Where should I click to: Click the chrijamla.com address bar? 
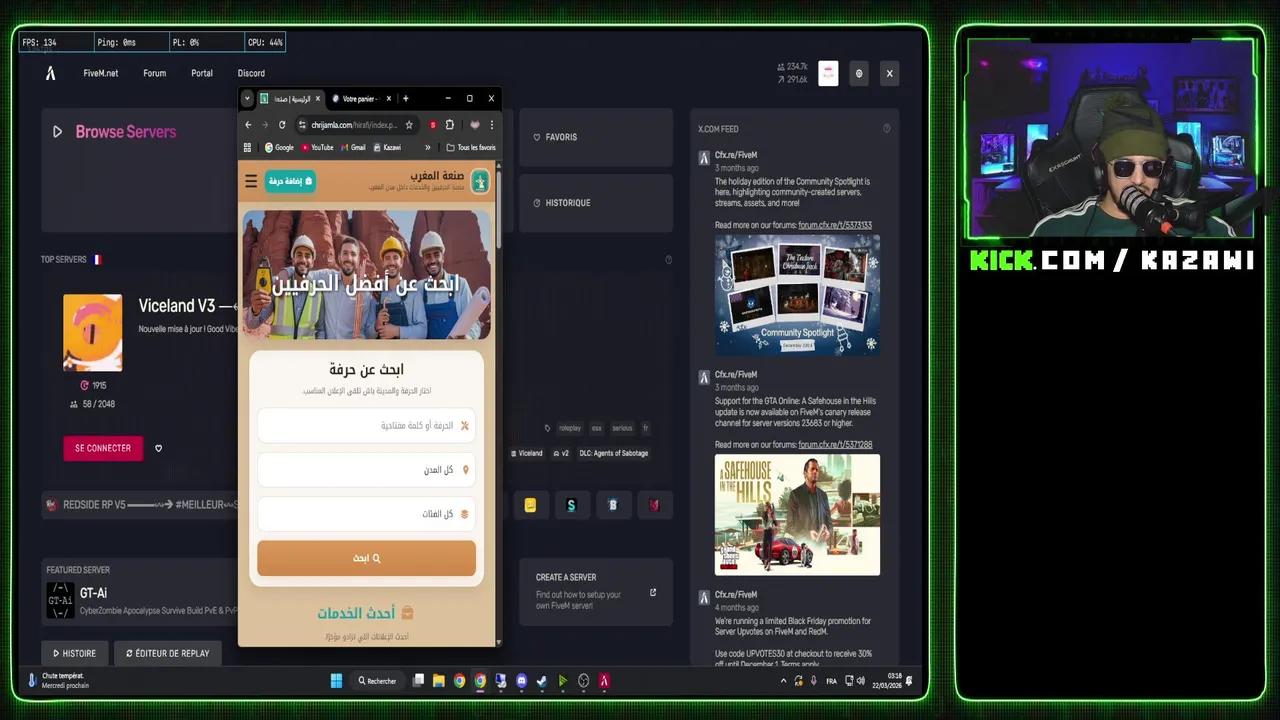[x=356, y=125]
